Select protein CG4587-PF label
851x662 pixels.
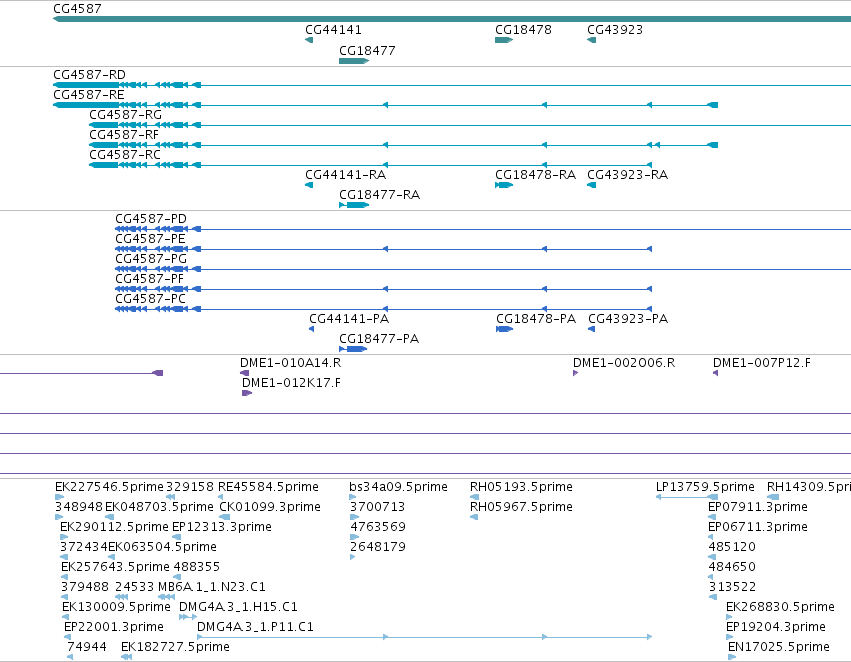[150, 279]
